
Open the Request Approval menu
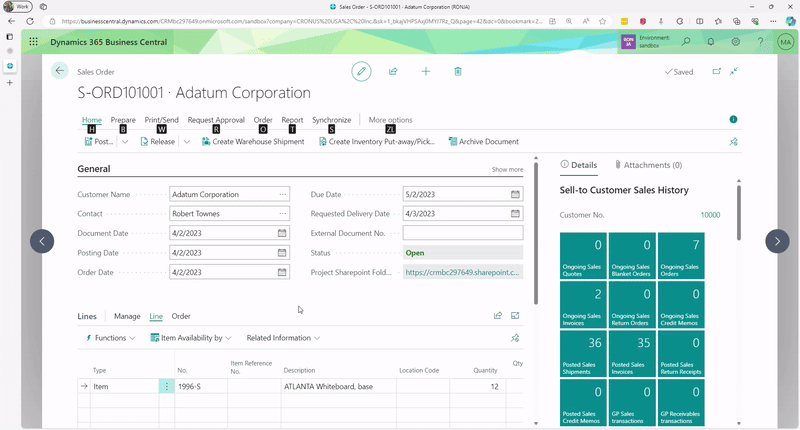coord(216,120)
